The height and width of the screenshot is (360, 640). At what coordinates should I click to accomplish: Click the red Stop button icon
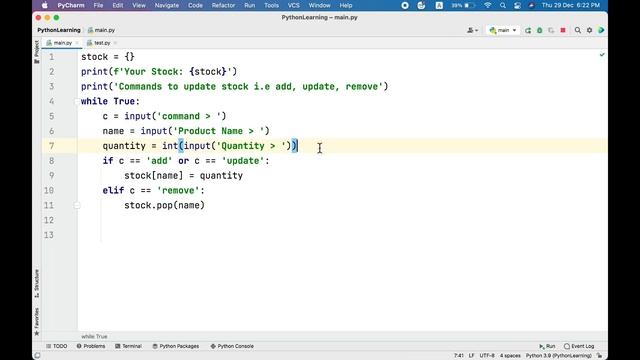tap(563, 30)
